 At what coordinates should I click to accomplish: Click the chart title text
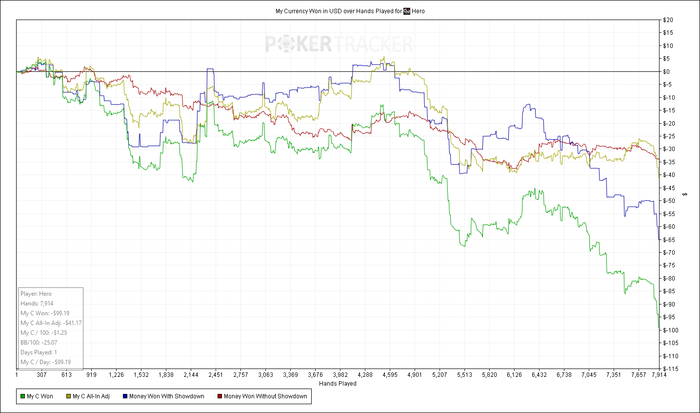350,11
